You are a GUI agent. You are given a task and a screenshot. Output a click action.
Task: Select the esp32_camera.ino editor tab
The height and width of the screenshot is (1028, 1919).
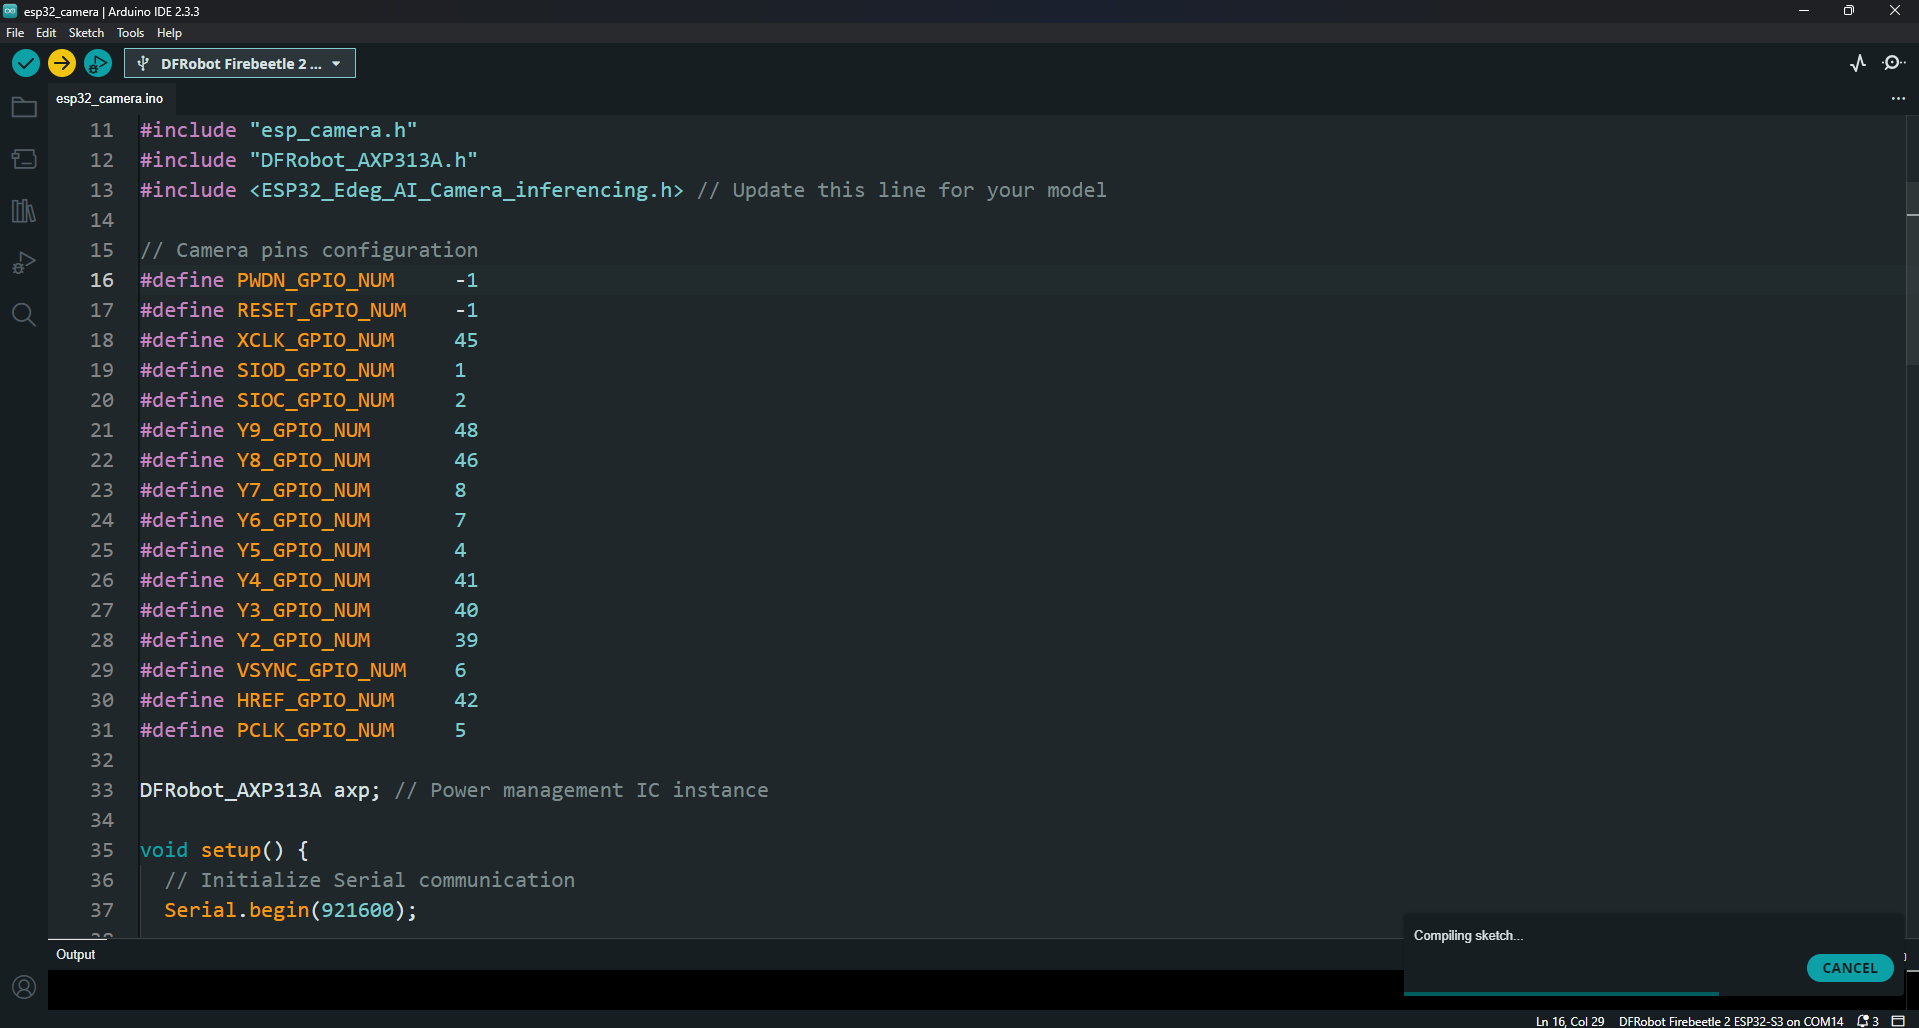coord(109,98)
